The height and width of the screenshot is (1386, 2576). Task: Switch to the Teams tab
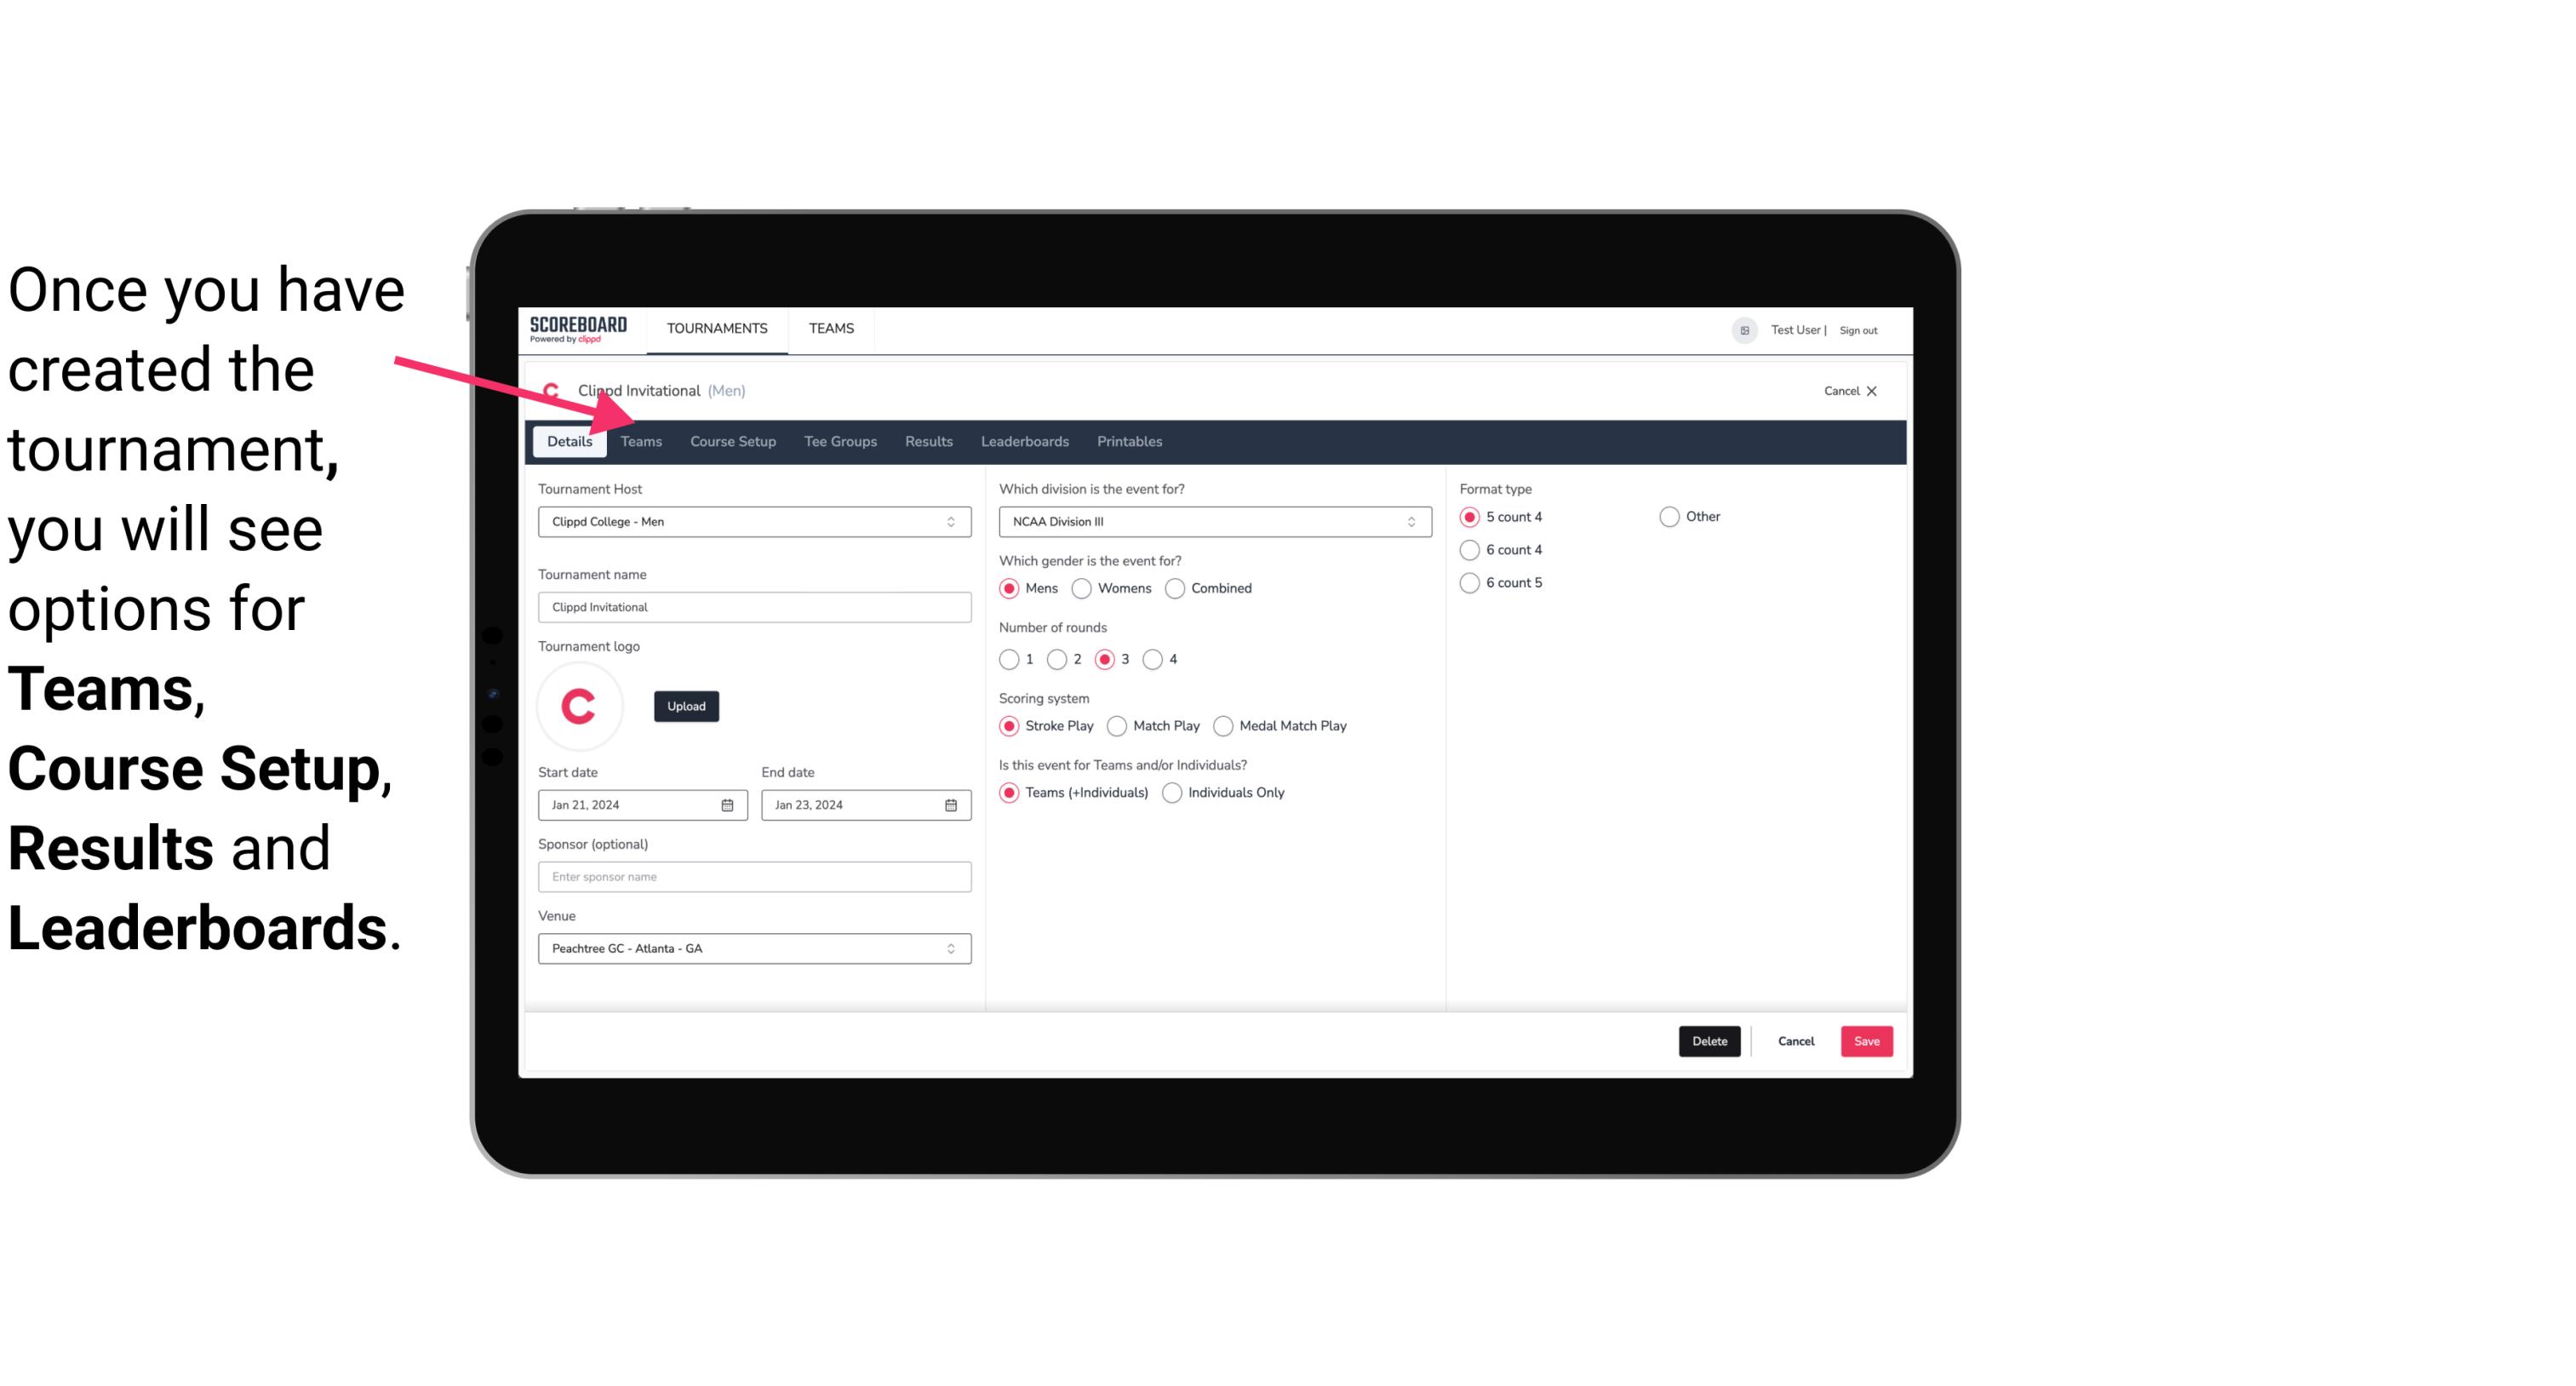(639, 440)
